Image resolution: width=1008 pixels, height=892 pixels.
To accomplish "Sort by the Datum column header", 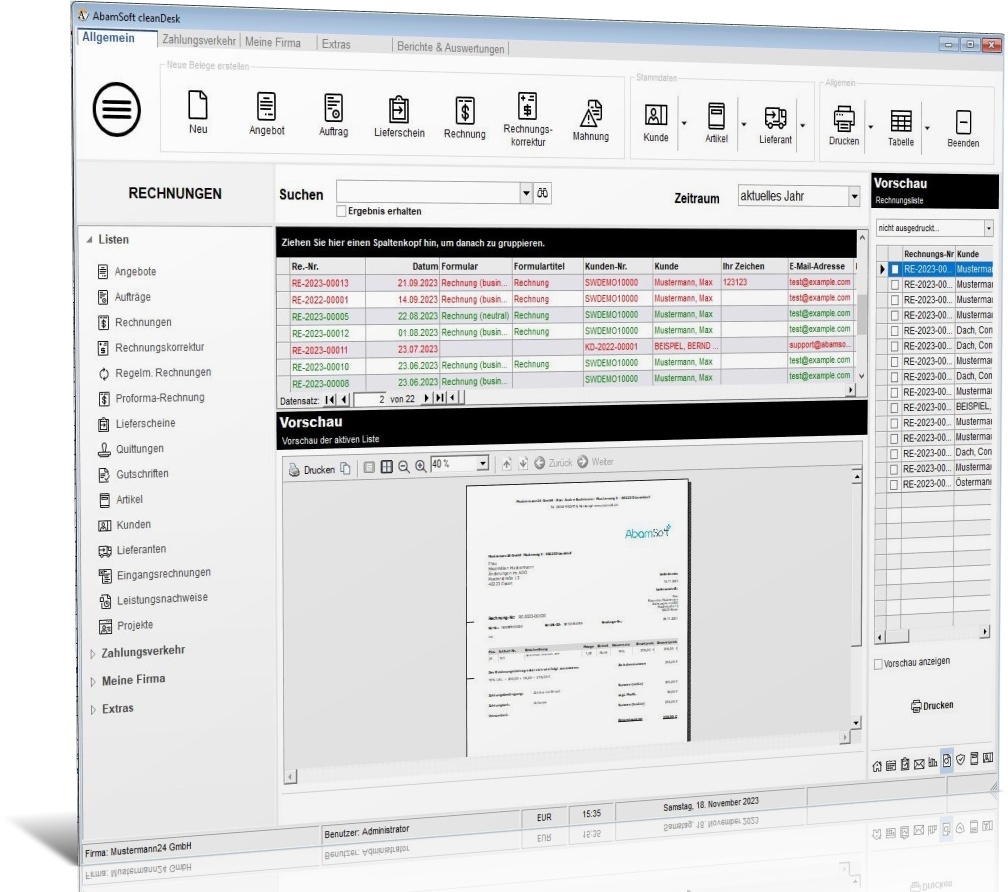I will 402,266.
